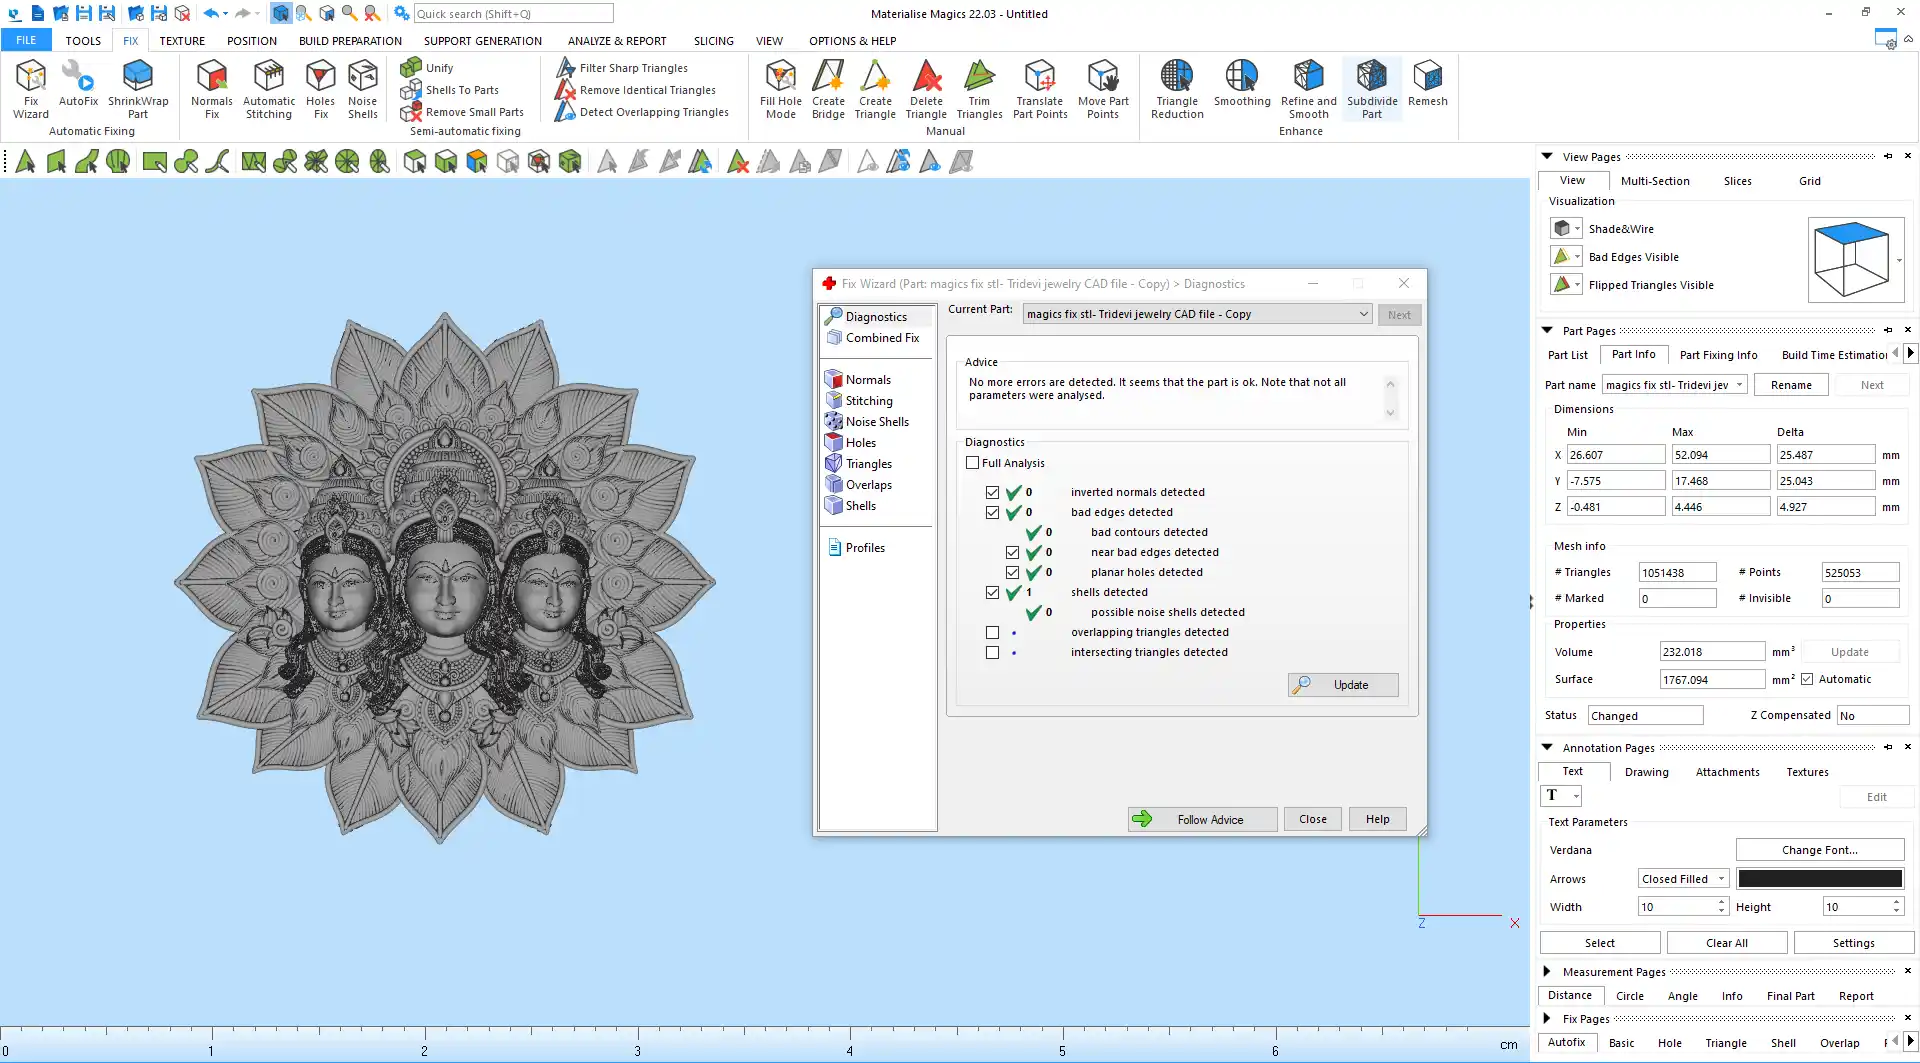Apply Normals Fix
Screen dimensions: 1920x1063
(212, 89)
